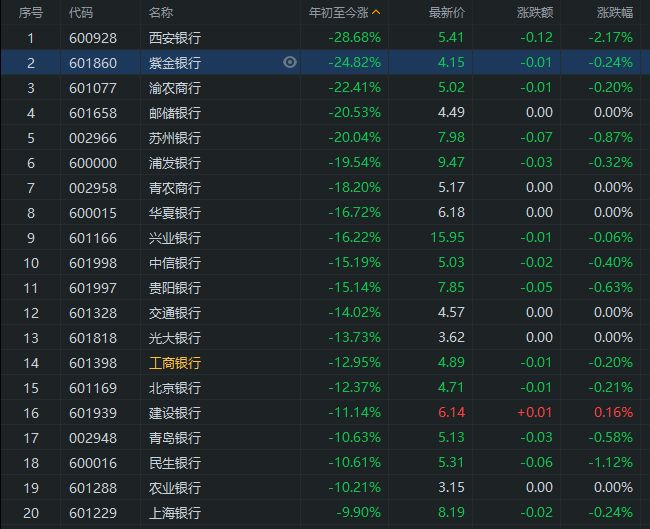Viewport: 650px width, 529px height.
Task: Click stock code 601998
Action: 93,263
